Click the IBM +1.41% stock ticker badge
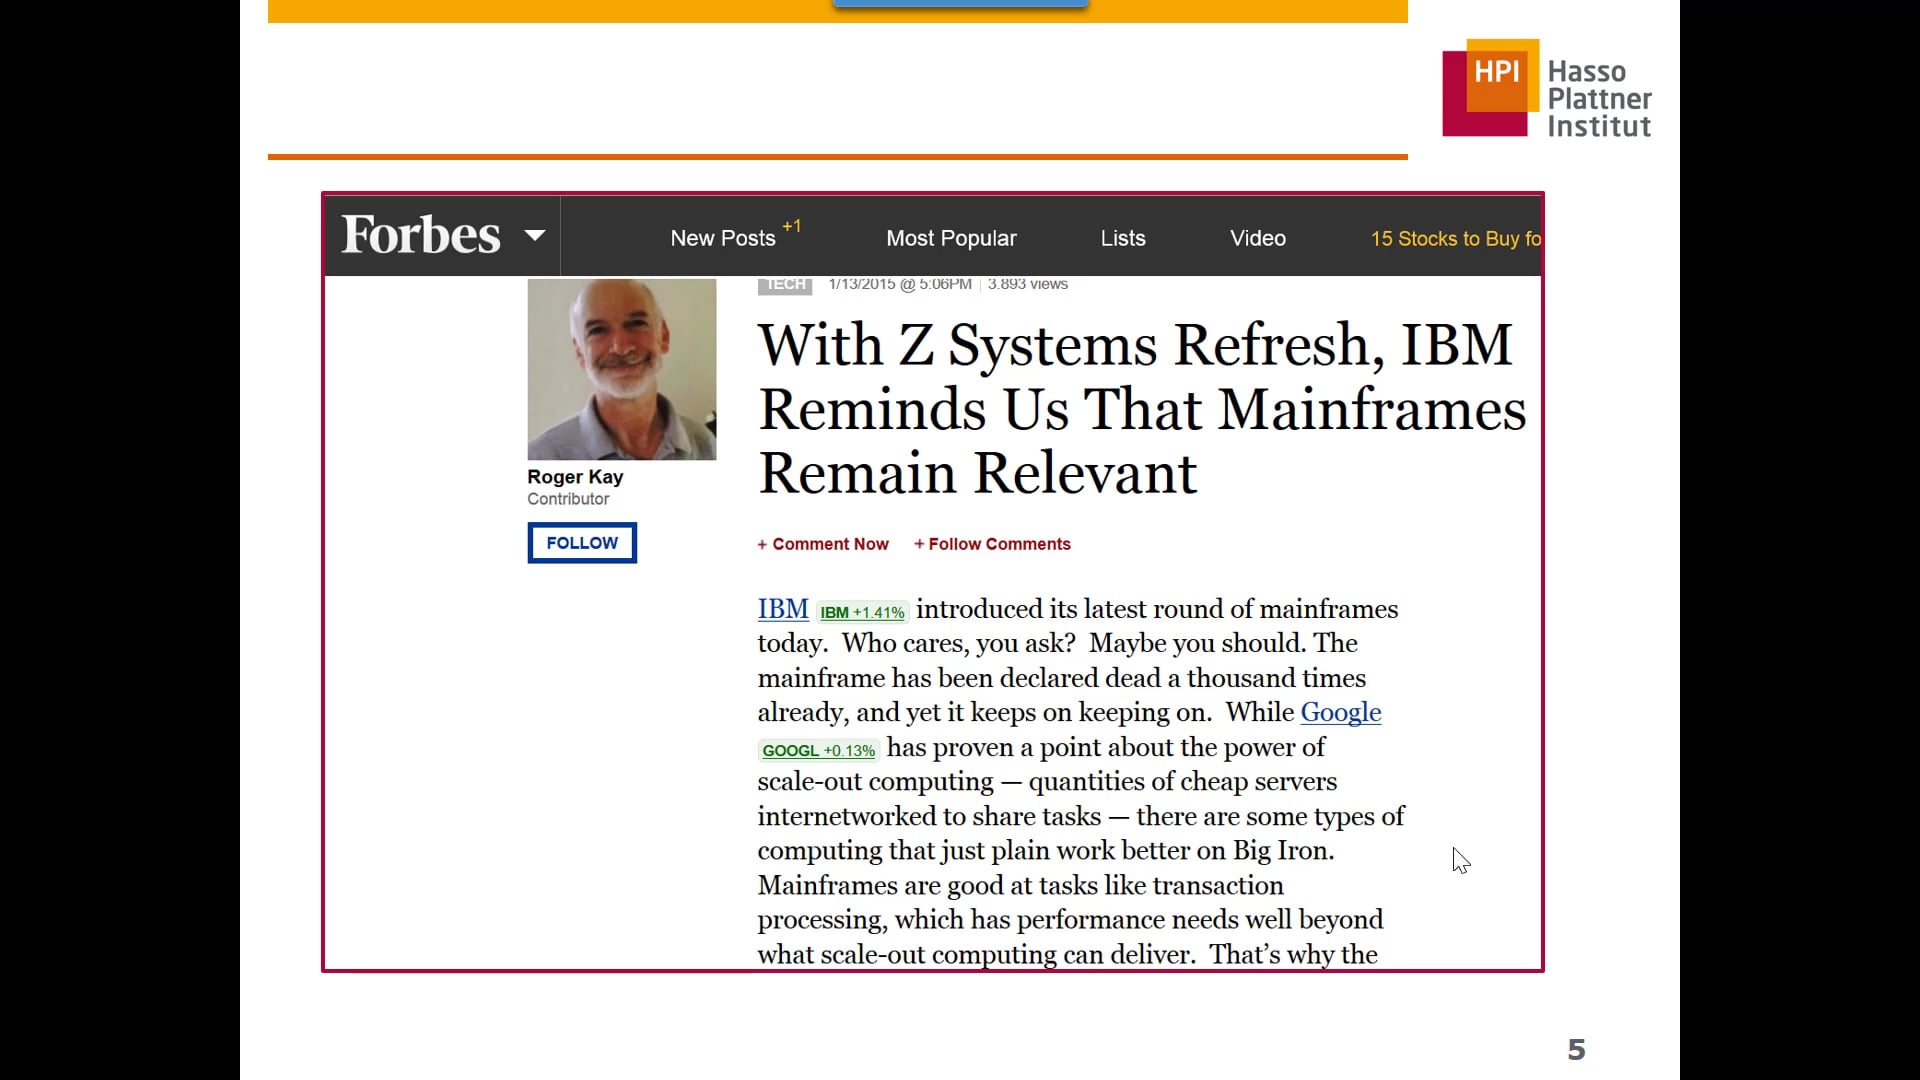Screen dimensions: 1920x1080 click(861, 612)
